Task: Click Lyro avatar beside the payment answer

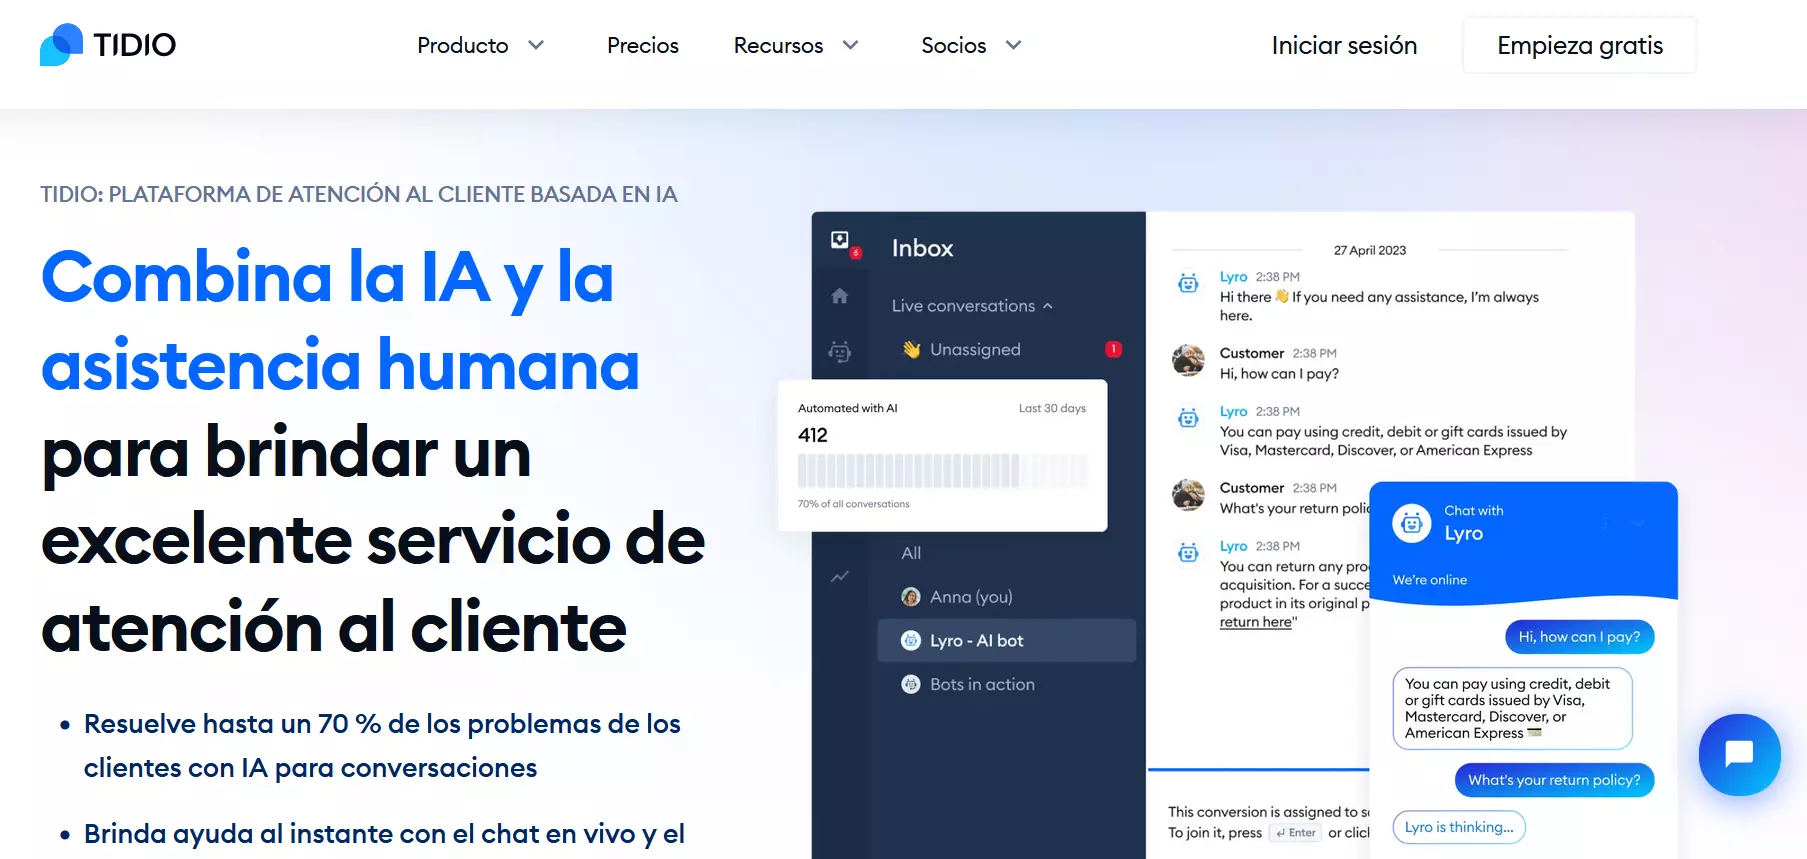Action: 1188,418
